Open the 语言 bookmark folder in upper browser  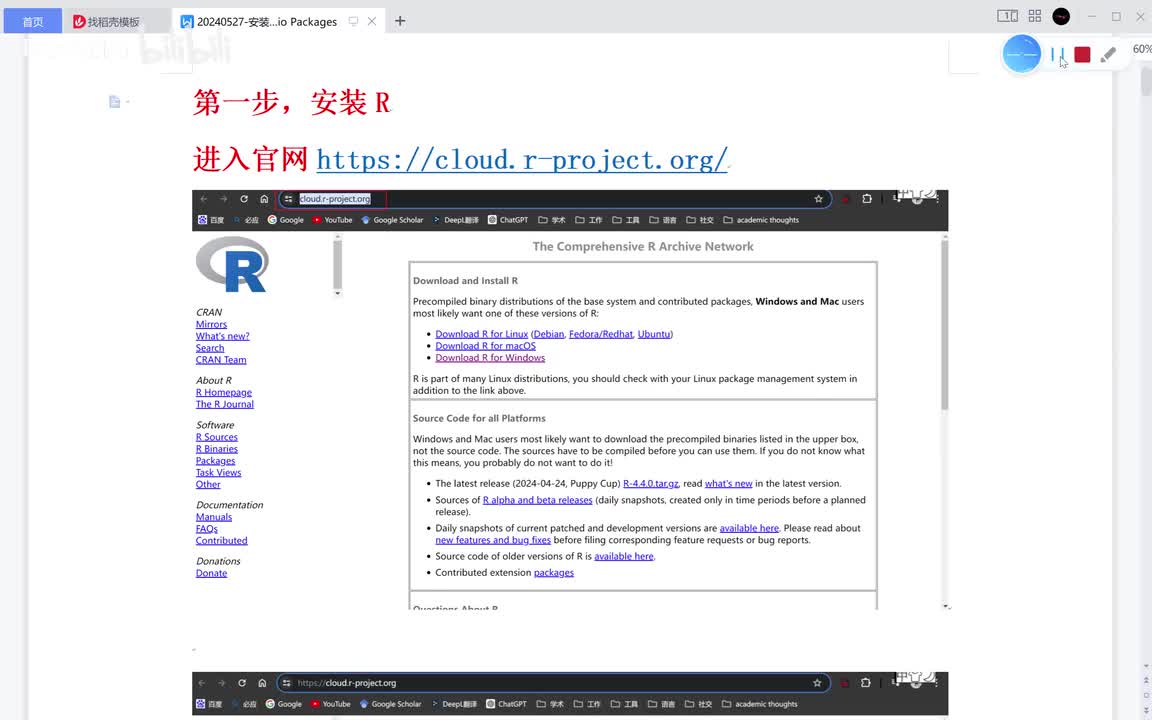point(663,220)
